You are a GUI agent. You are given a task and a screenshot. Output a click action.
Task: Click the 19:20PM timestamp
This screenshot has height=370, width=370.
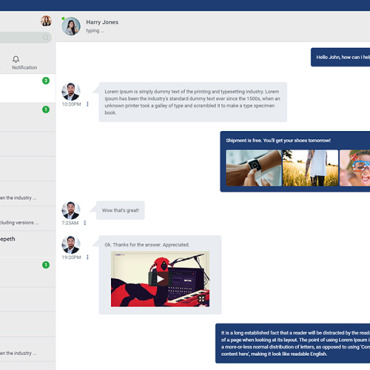71,257
